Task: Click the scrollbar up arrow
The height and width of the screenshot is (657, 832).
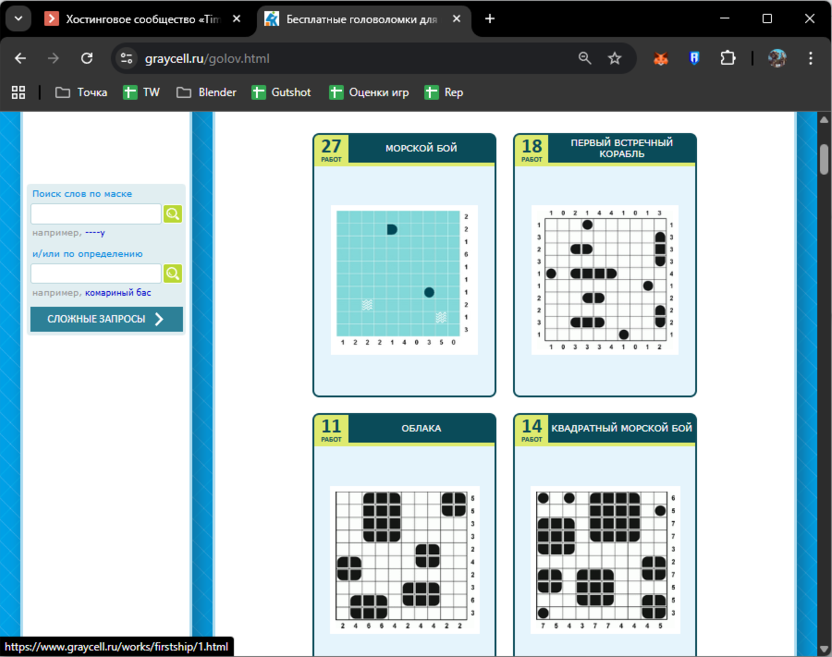Action: [x=824, y=120]
